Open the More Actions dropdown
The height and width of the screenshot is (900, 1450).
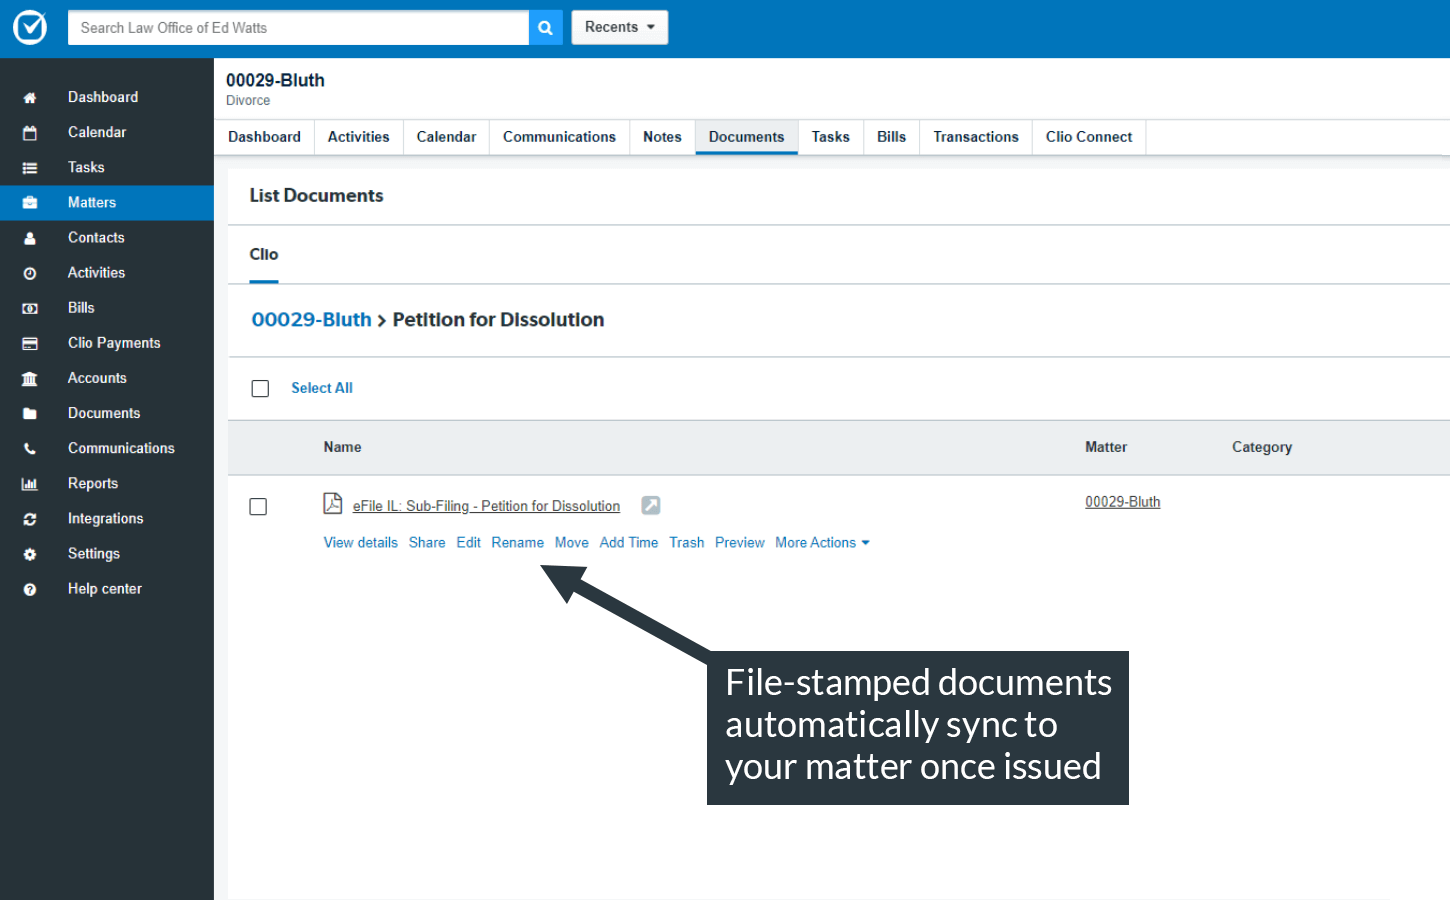tap(822, 543)
